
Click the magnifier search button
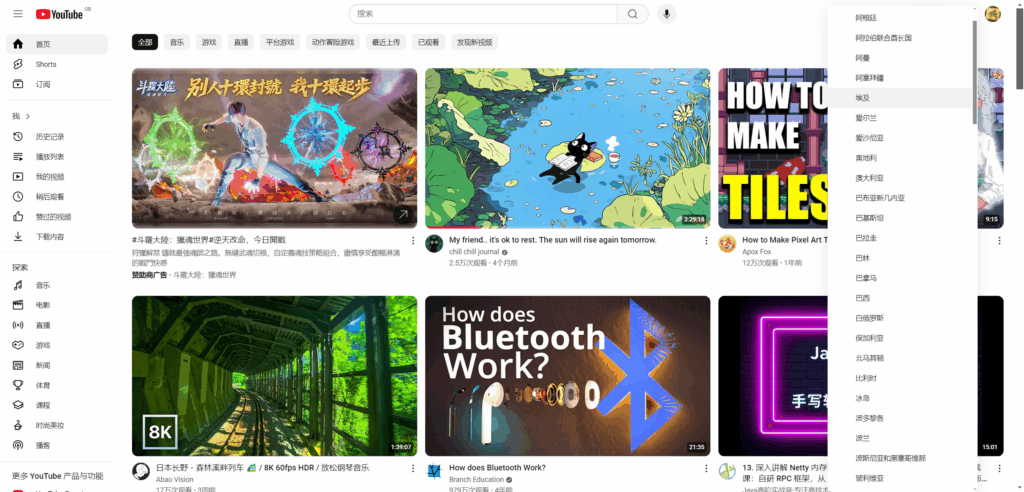click(x=632, y=14)
